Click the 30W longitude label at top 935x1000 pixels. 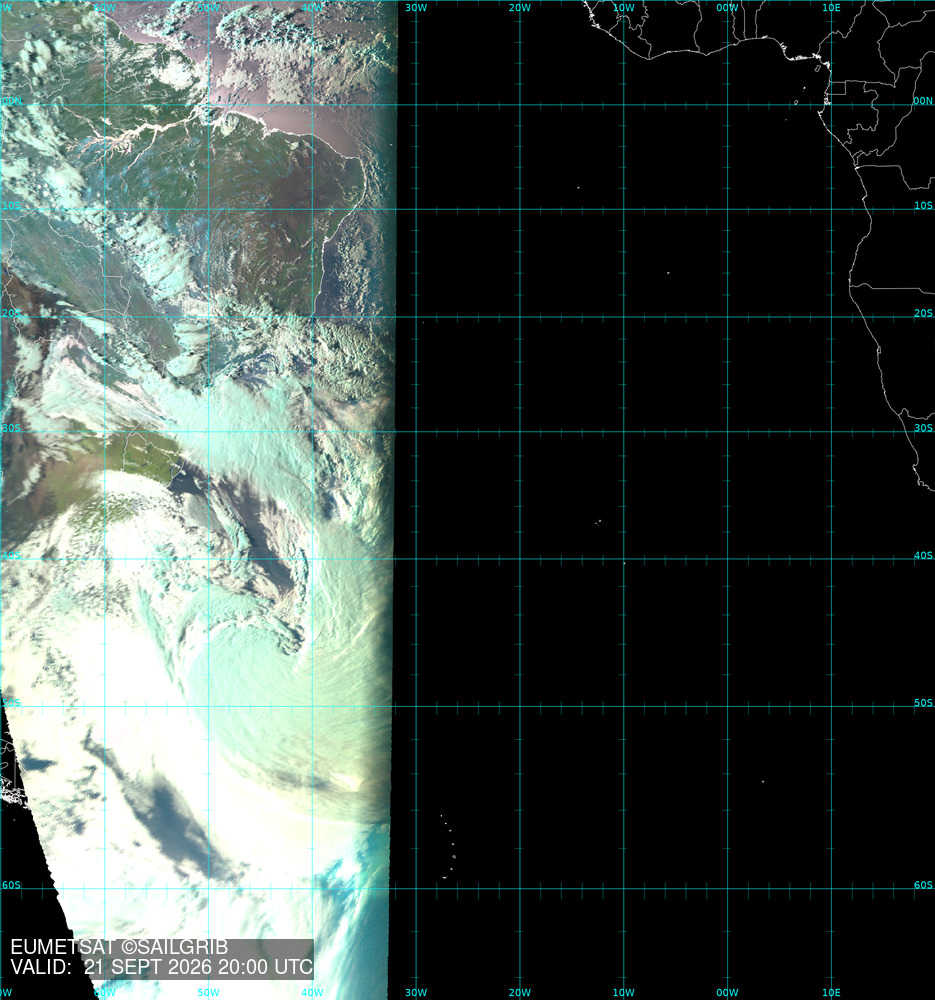(x=415, y=8)
